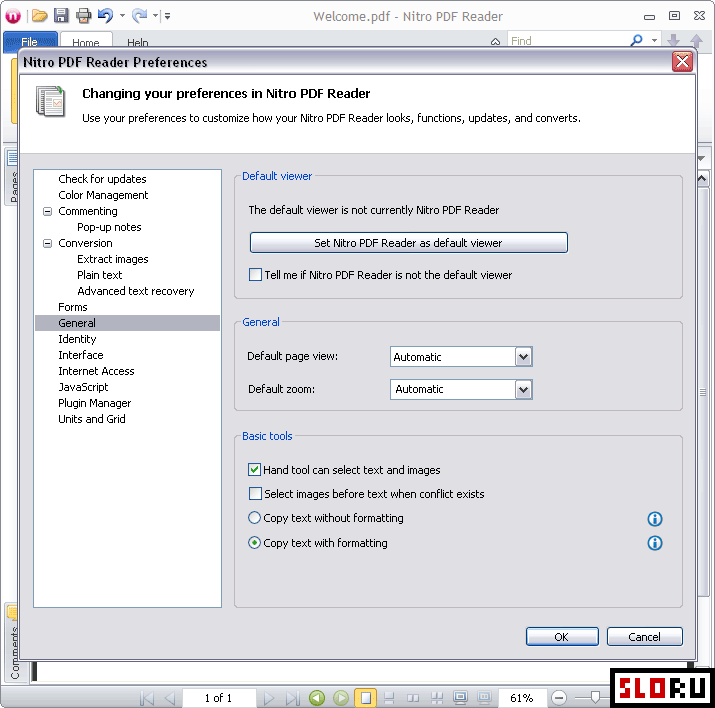The height and width of the screenshot is (708, 715).
Task: Click the Find search field
Action: point(568,41)
